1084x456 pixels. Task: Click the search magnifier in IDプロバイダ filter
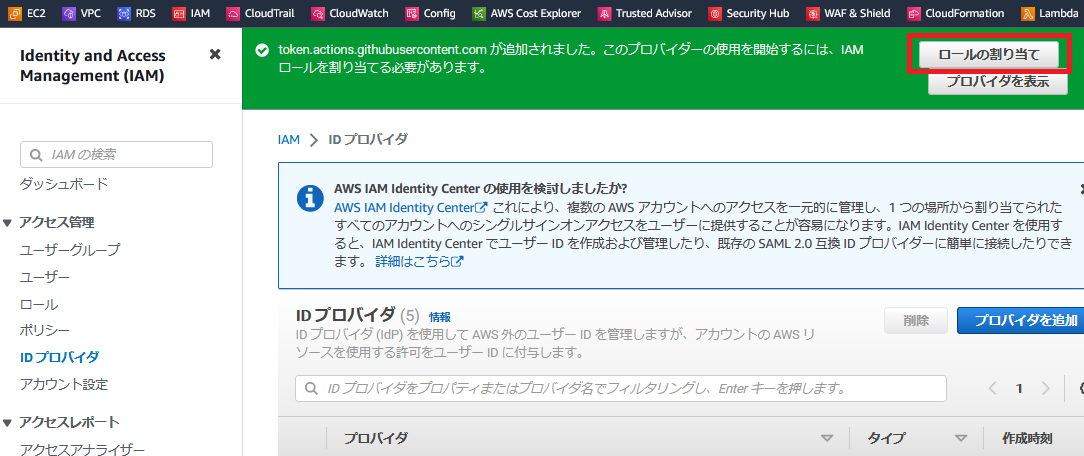pos(311,388)
